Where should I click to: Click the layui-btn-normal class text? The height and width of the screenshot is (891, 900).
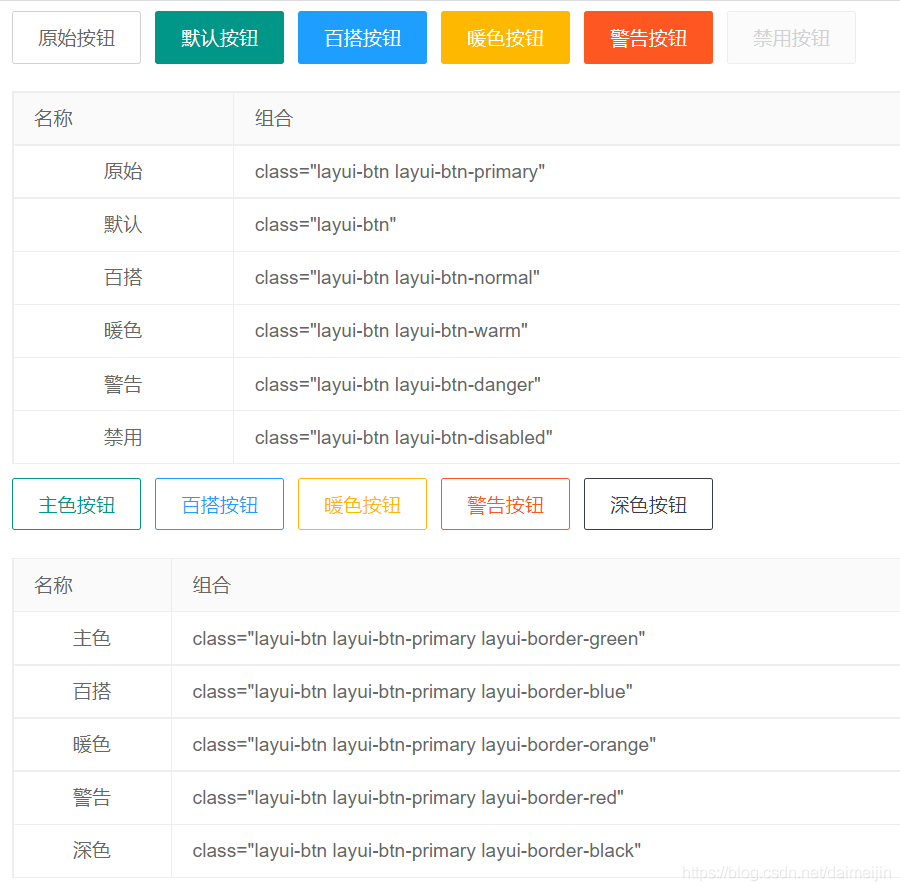[397, 278]
